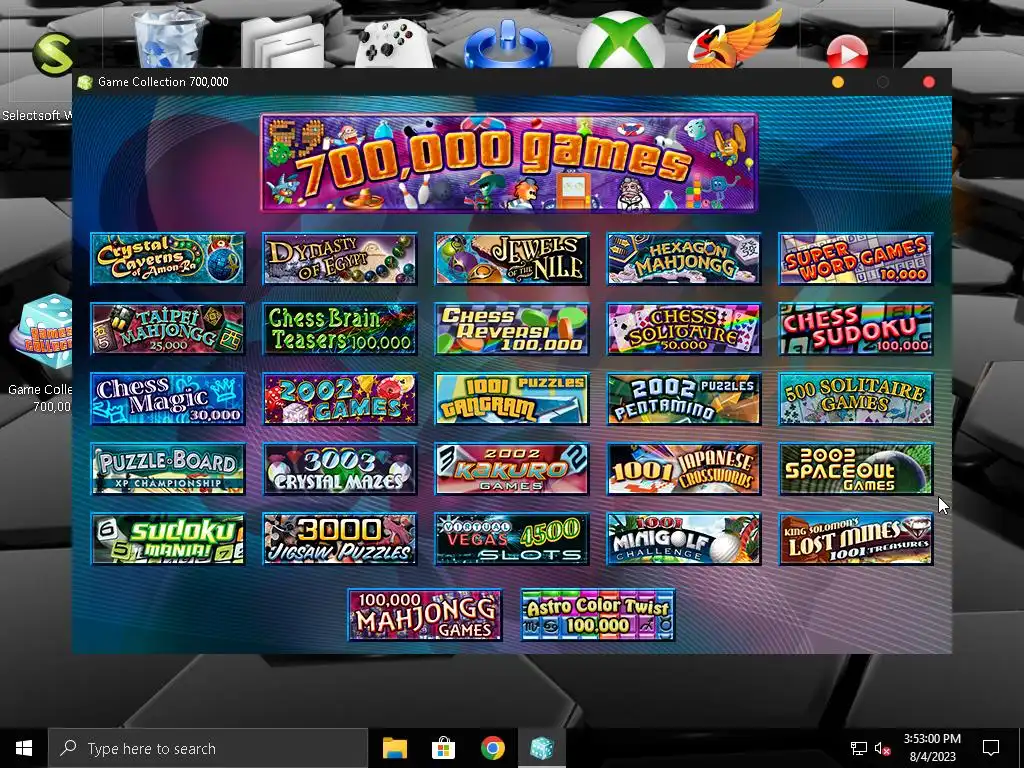1024x768 pixels.
Task: Open Jewels of the Nile game
Action: pyautogui.click(x=511, y=259)
